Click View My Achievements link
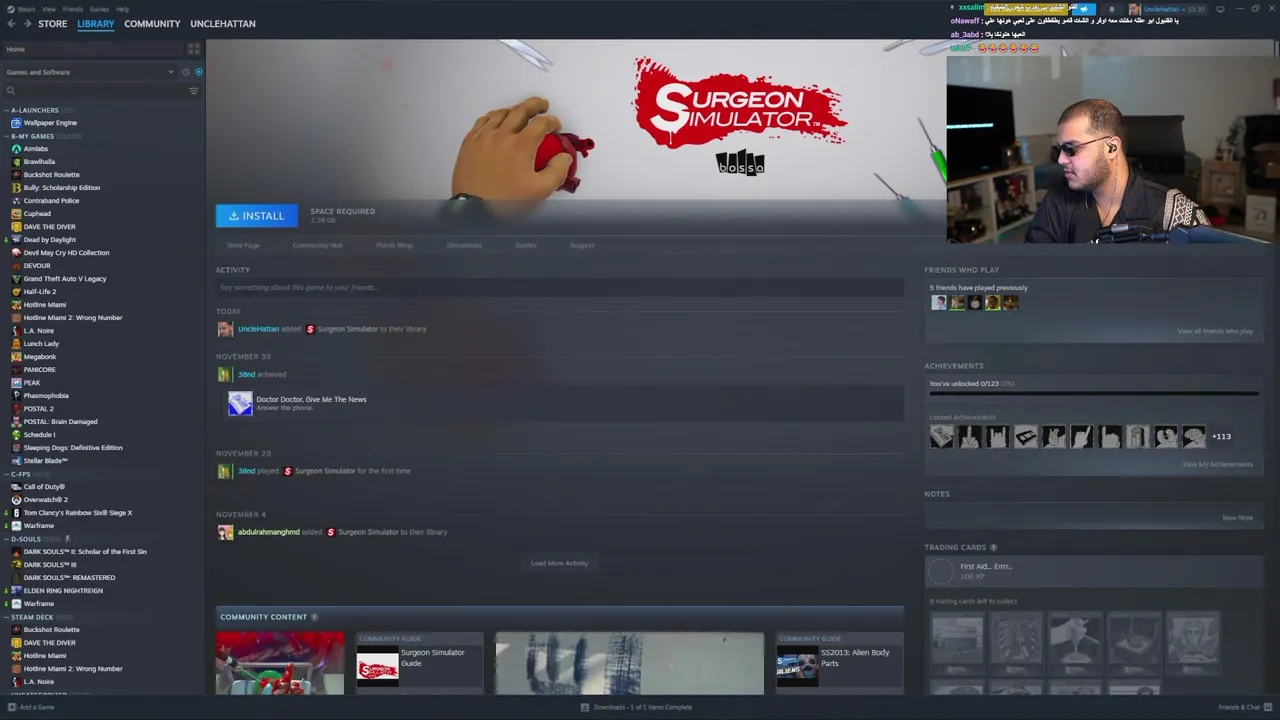The height and width of the screenshot is (720, 1280). click(x=1217, y=464)
